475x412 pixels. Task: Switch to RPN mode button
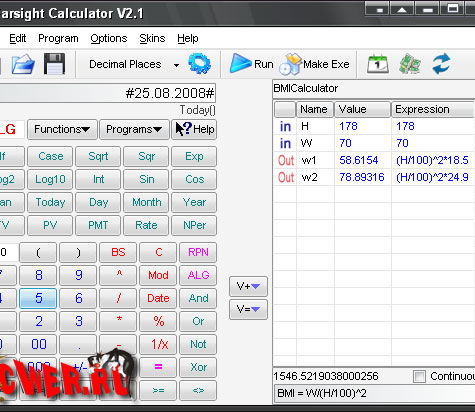pyautogui.click(x=198, y=252)
